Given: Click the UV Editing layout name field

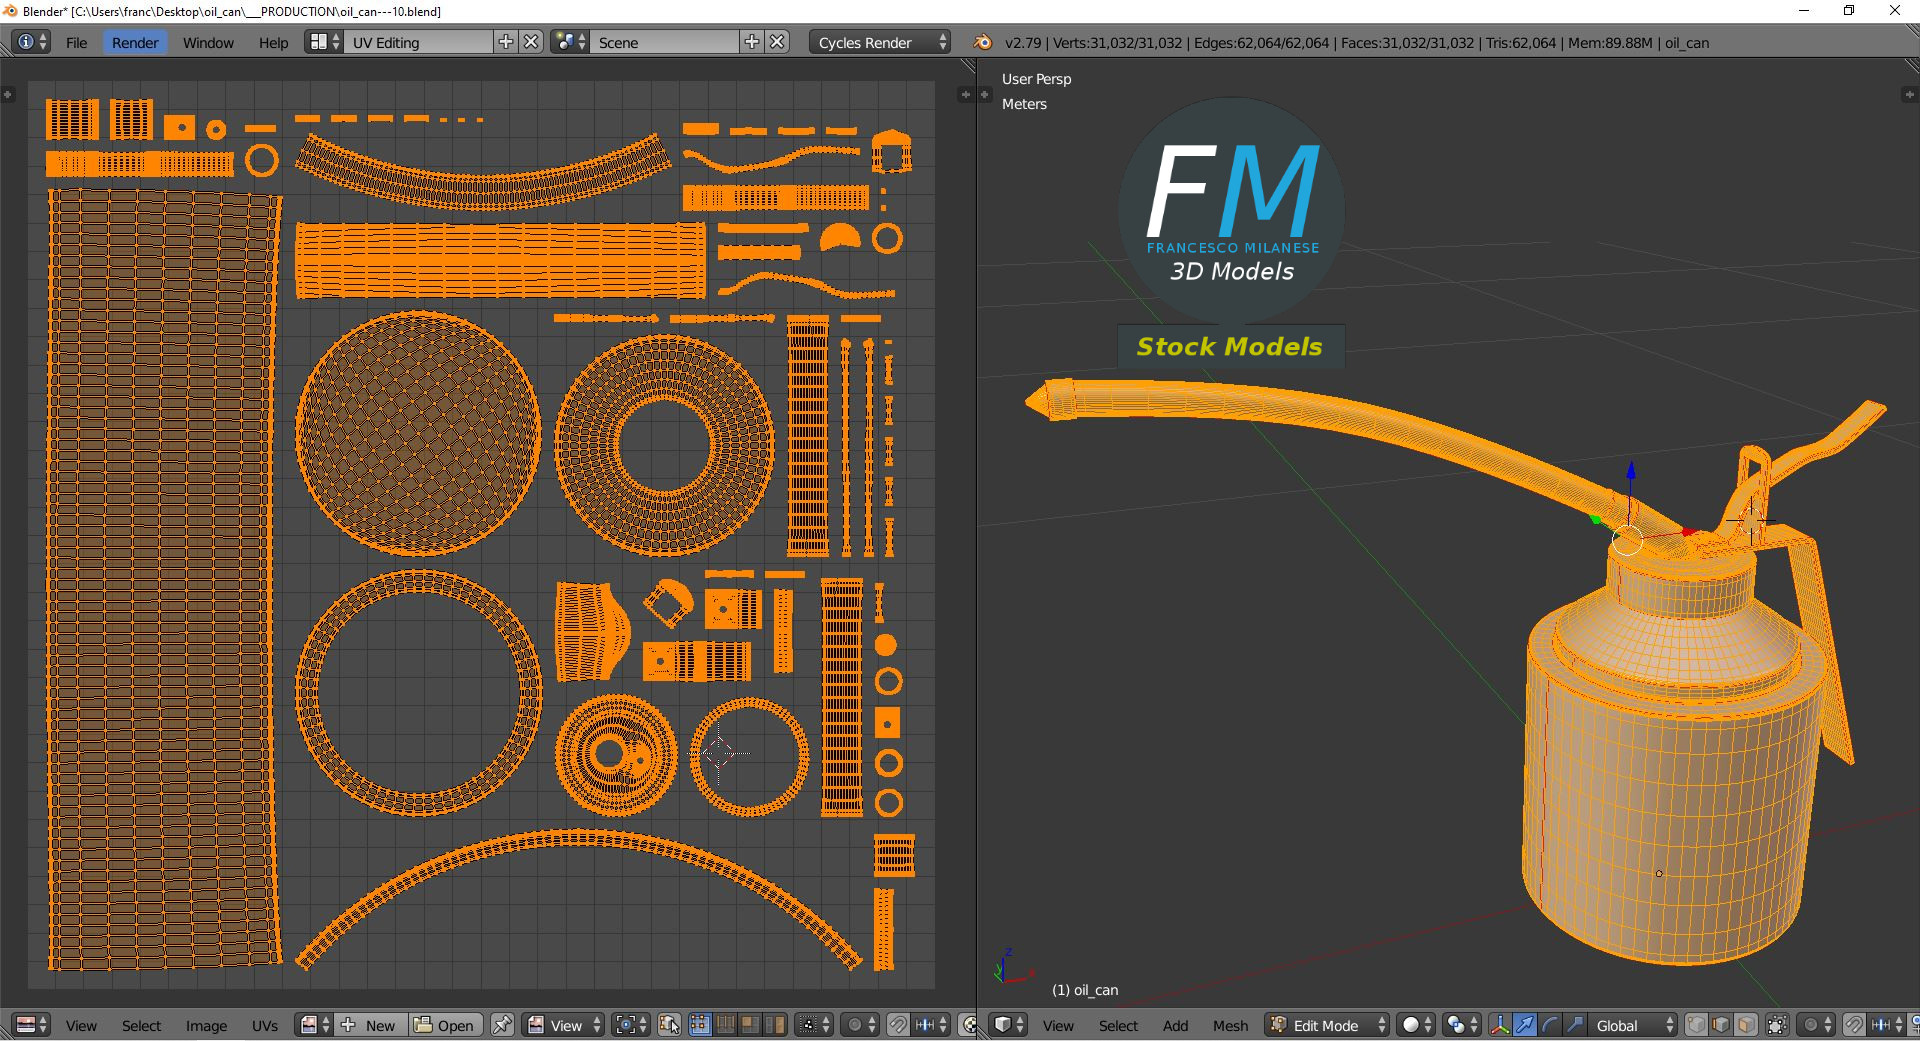Looking at the screenshot, I should tap(420, 42).
